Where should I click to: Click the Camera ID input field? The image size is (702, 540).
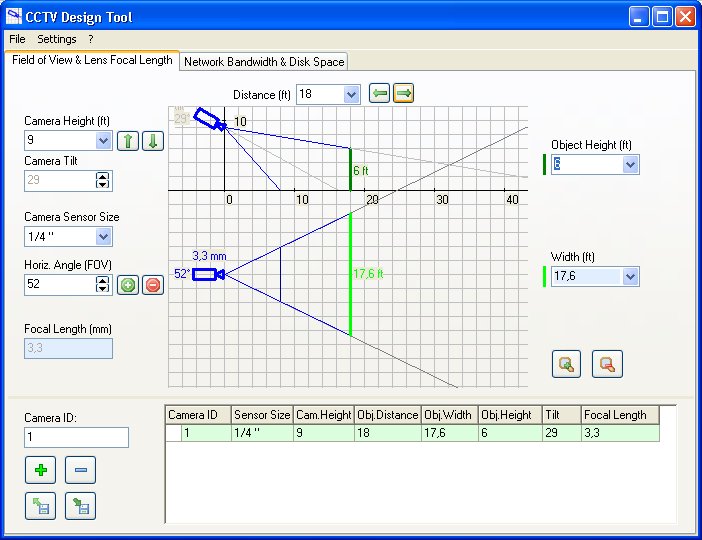[76, 437]
